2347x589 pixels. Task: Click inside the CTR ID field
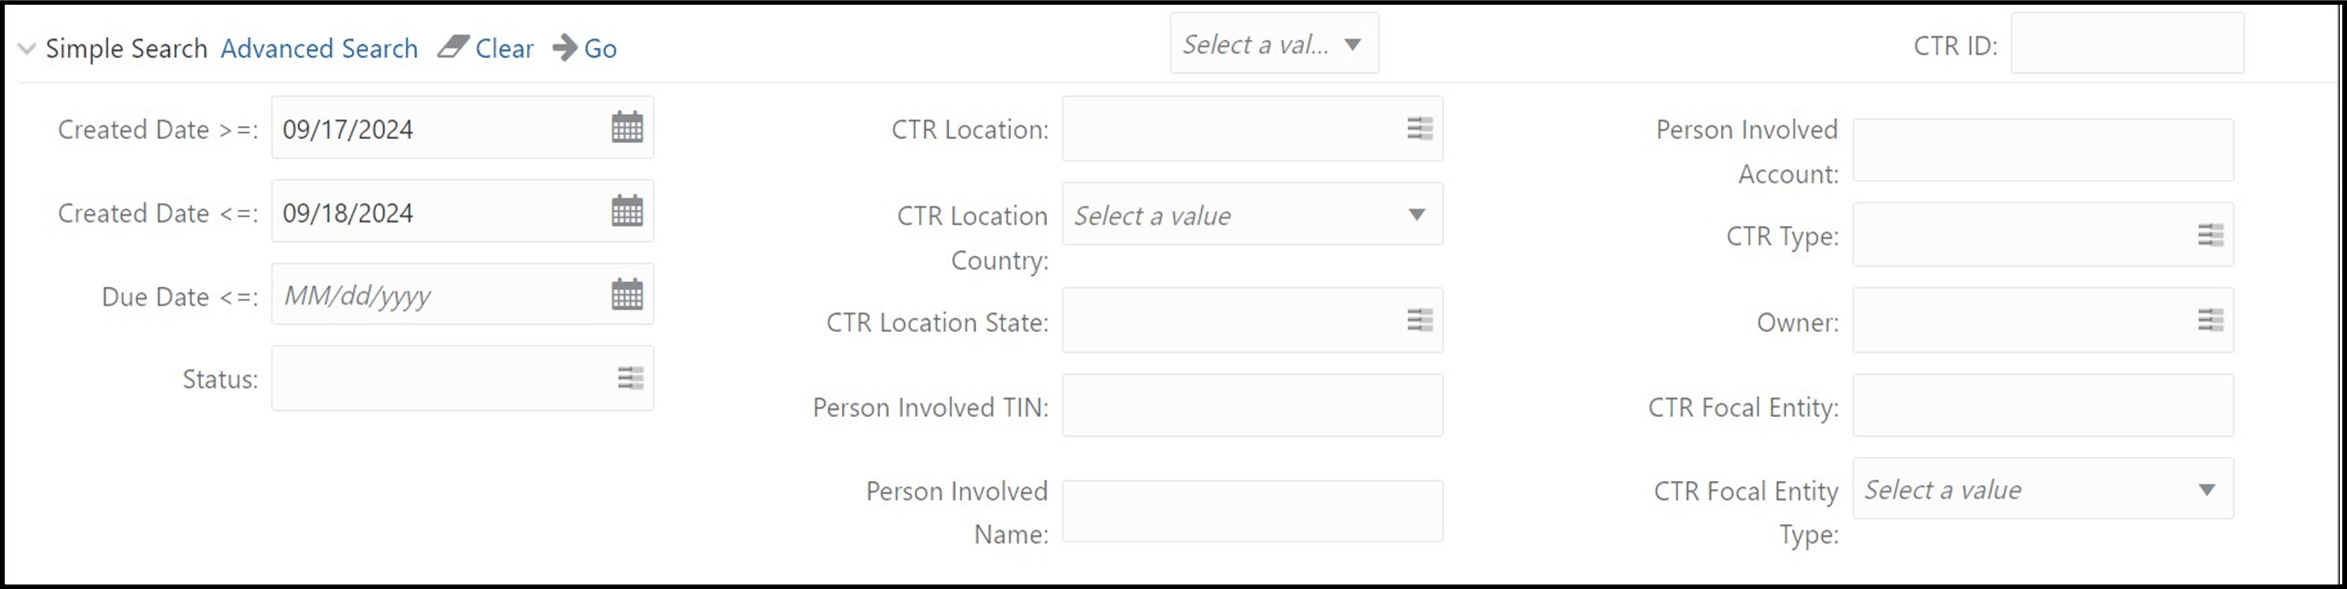coord(2126,43)
